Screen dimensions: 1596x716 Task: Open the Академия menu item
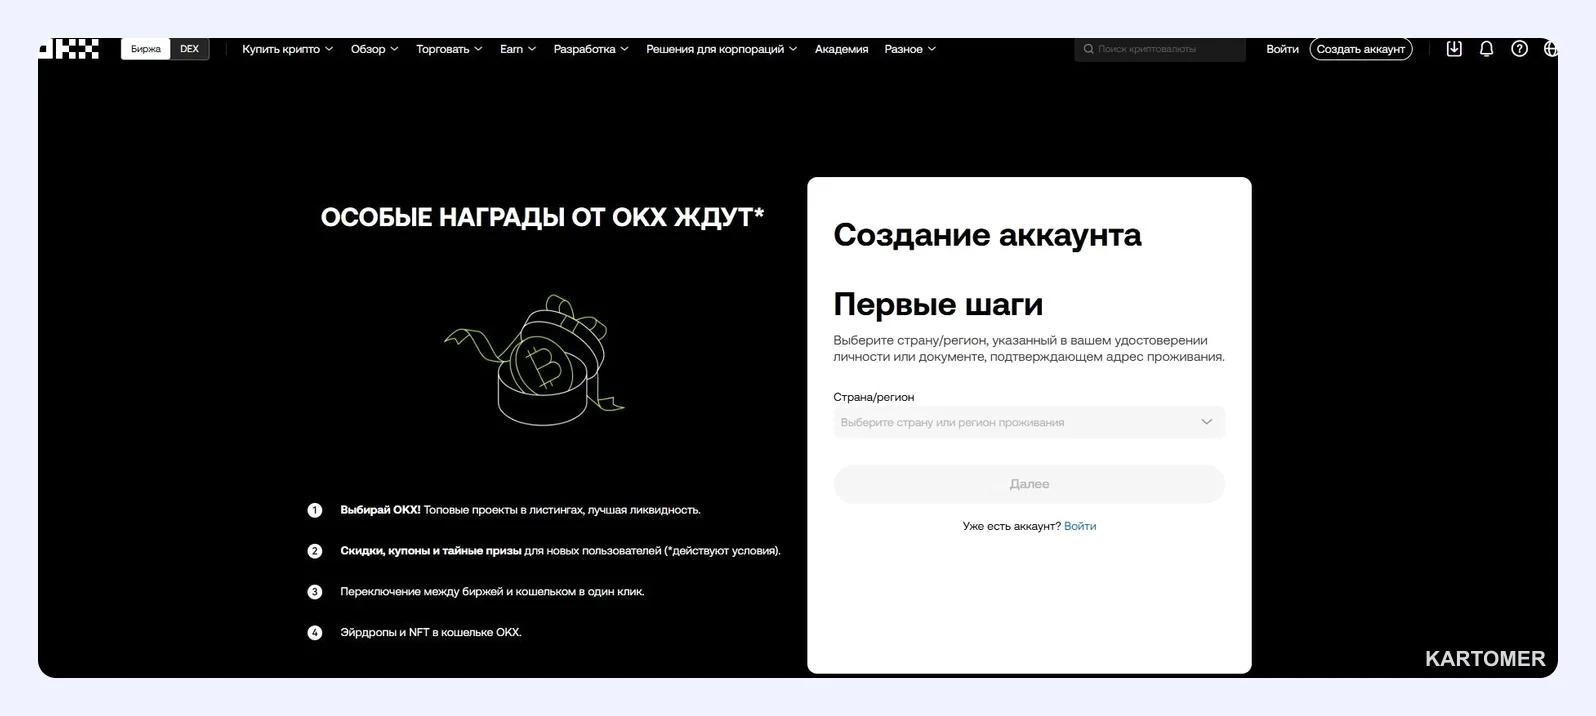pyautogui.click(x=841, y=49)
